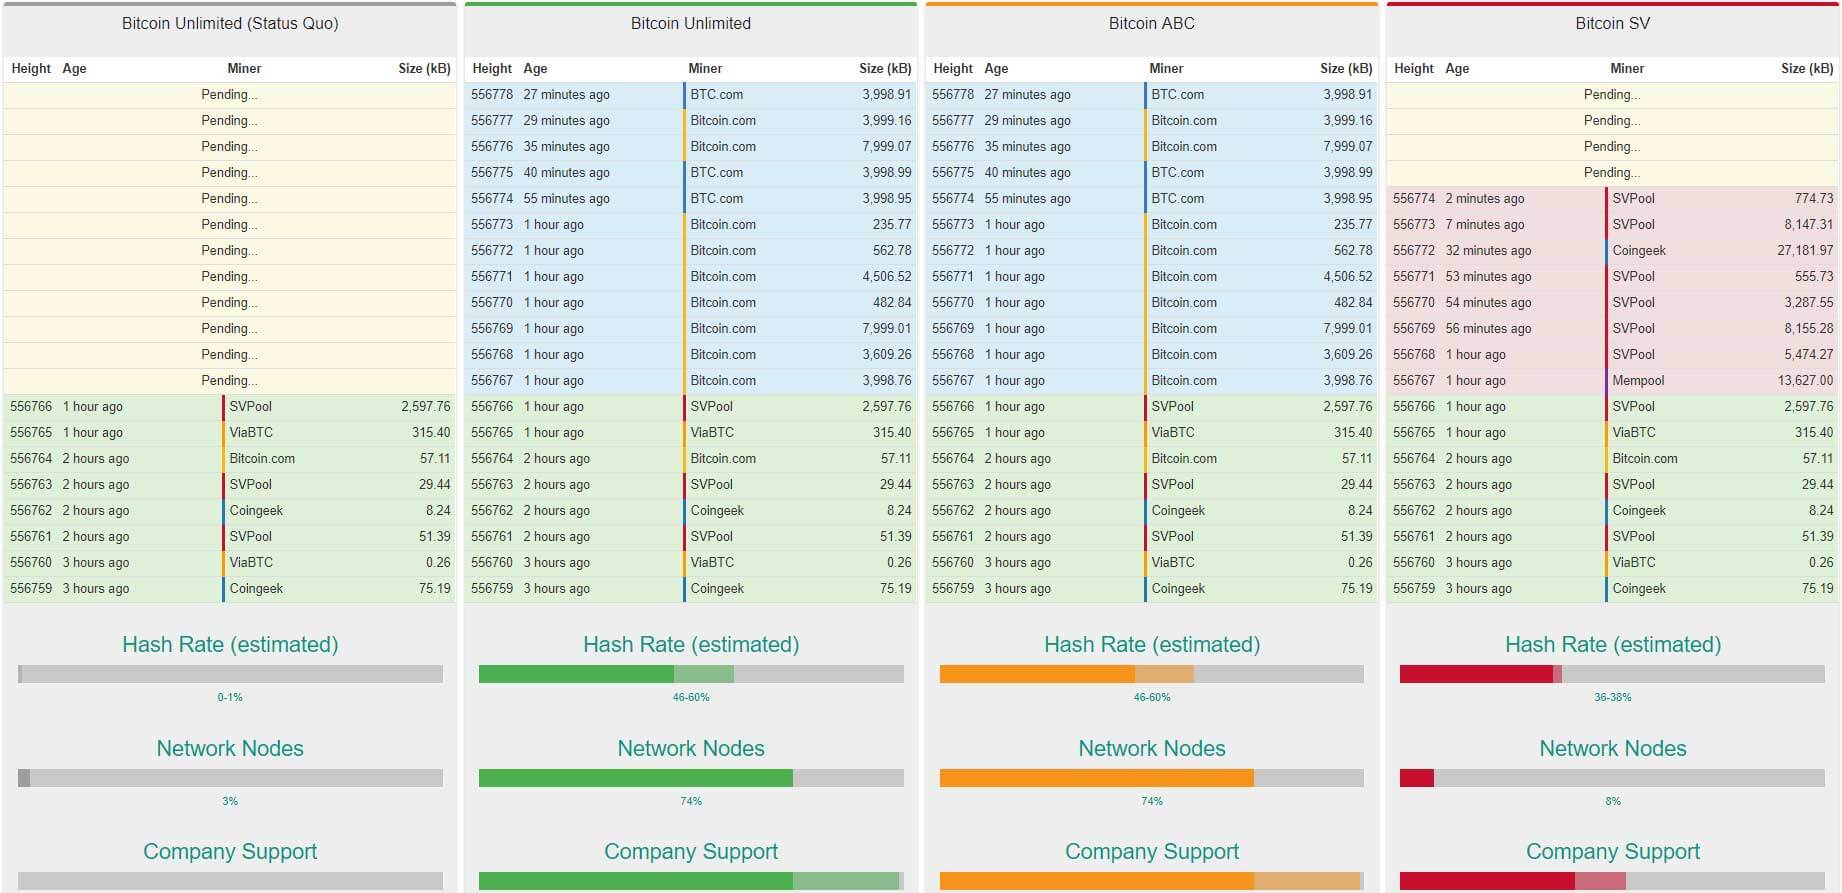
Task: Click '53 minutes ago' age in Bitcoin SV table
Action: tap(1488, 276)
